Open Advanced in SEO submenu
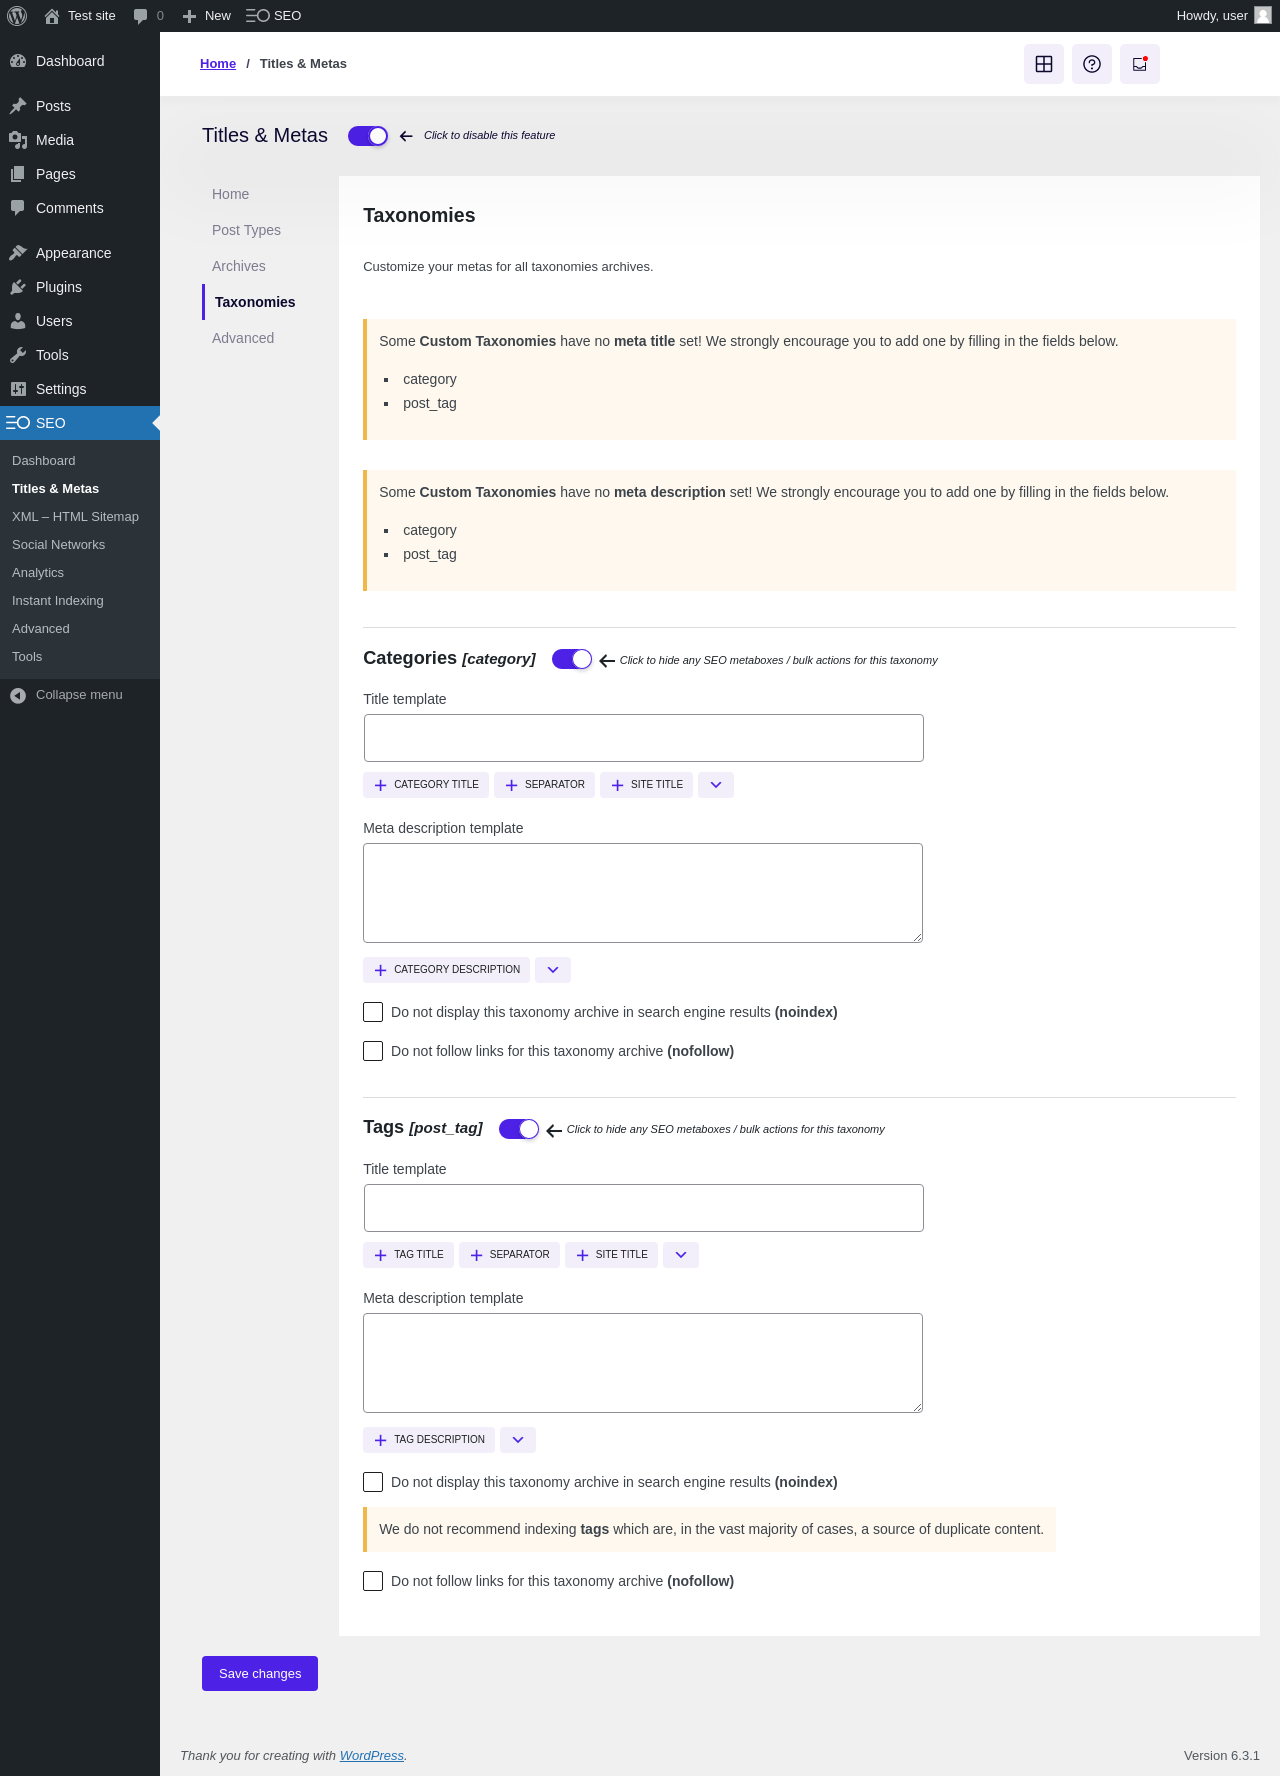Viewport: 1280px width, 1776px height. point(80,629)
